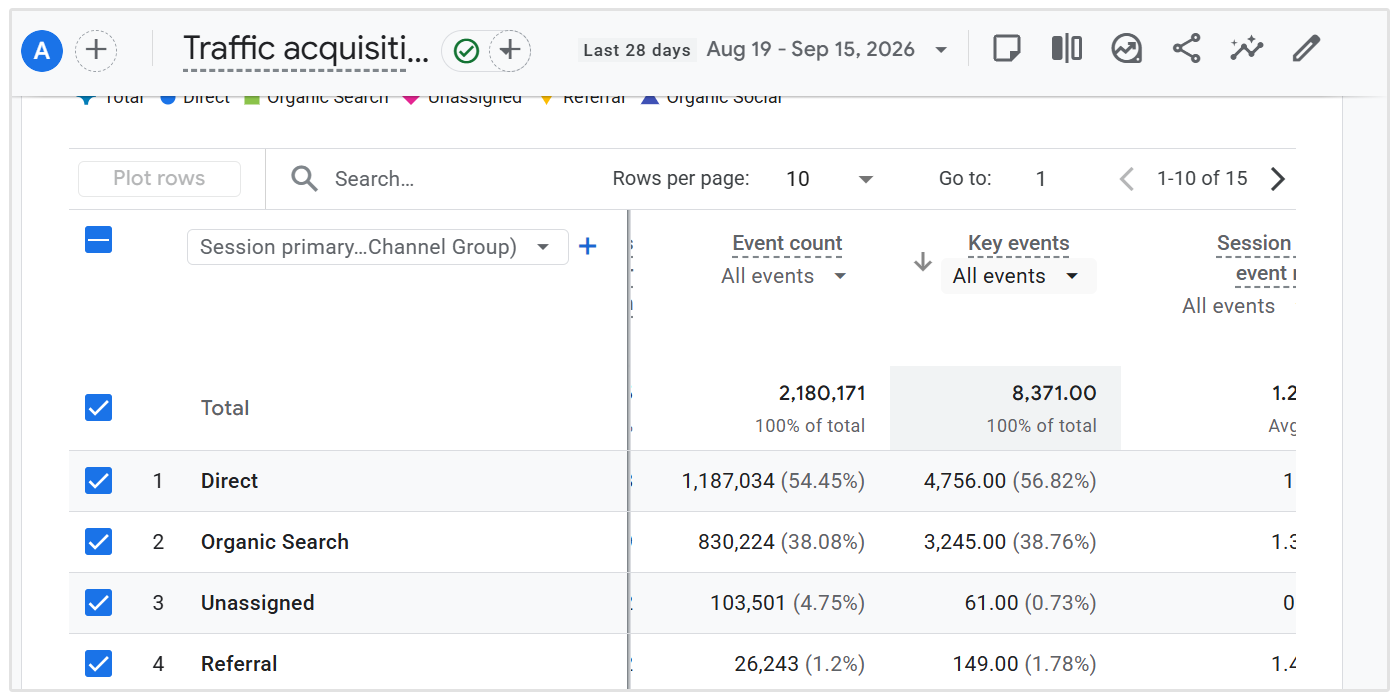
Task: Open the date range dropdown
Action: click(940, 50)
